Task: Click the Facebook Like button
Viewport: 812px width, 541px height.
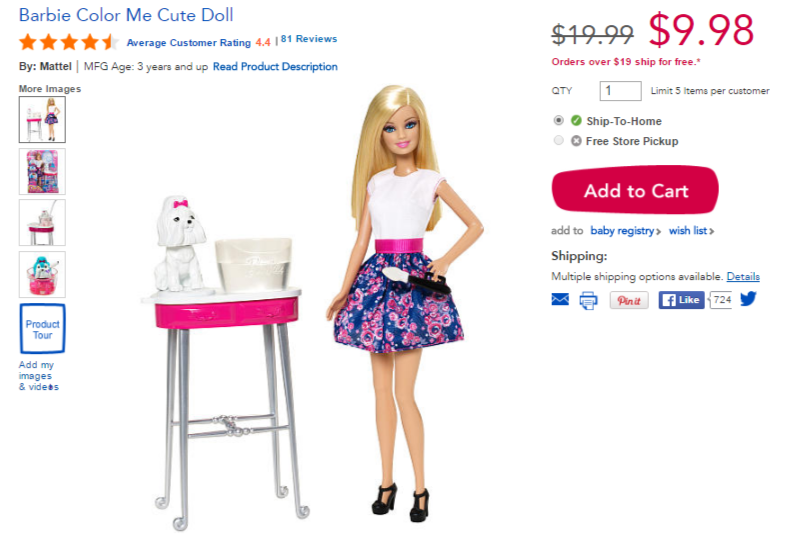Action: (x=681, y=300)
